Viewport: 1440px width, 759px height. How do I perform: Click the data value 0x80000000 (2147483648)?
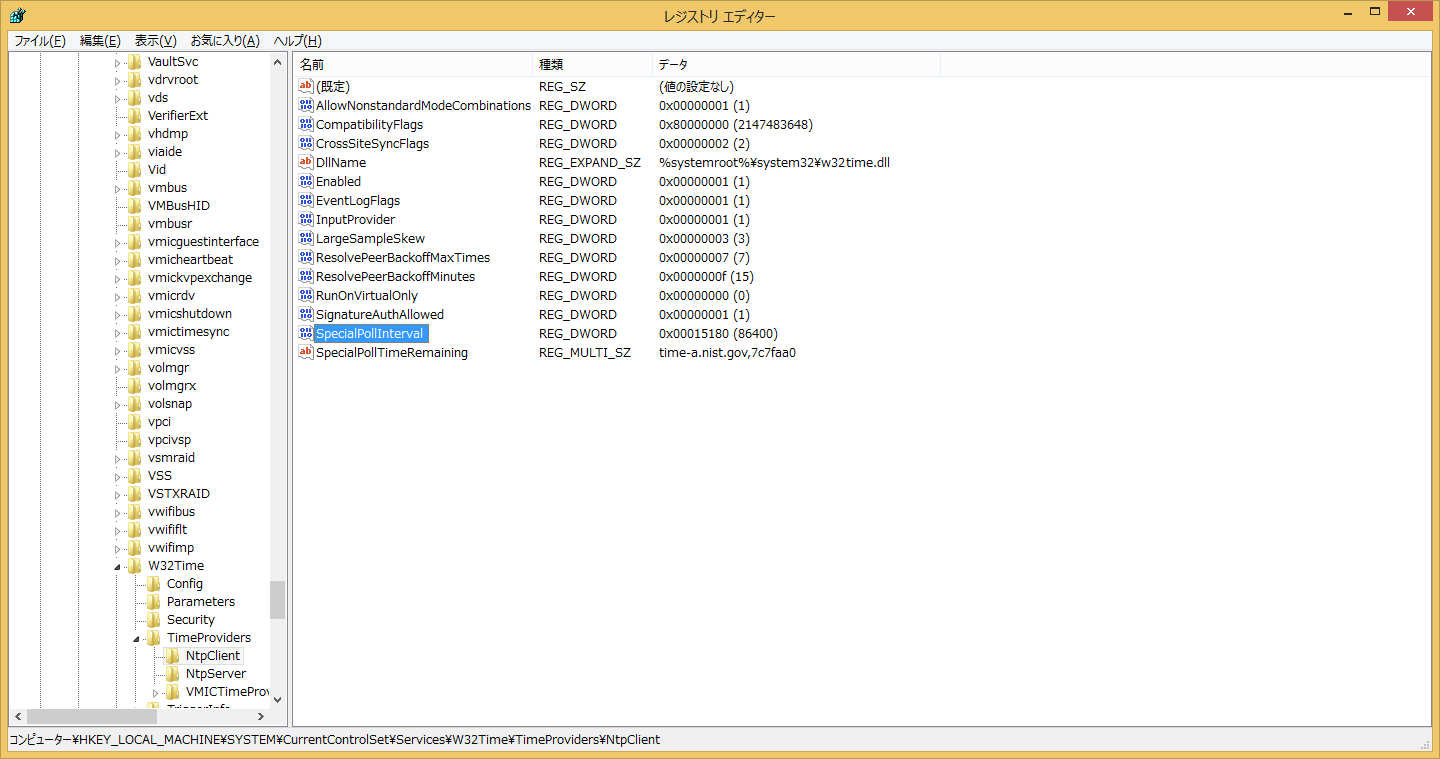[736, 124]
